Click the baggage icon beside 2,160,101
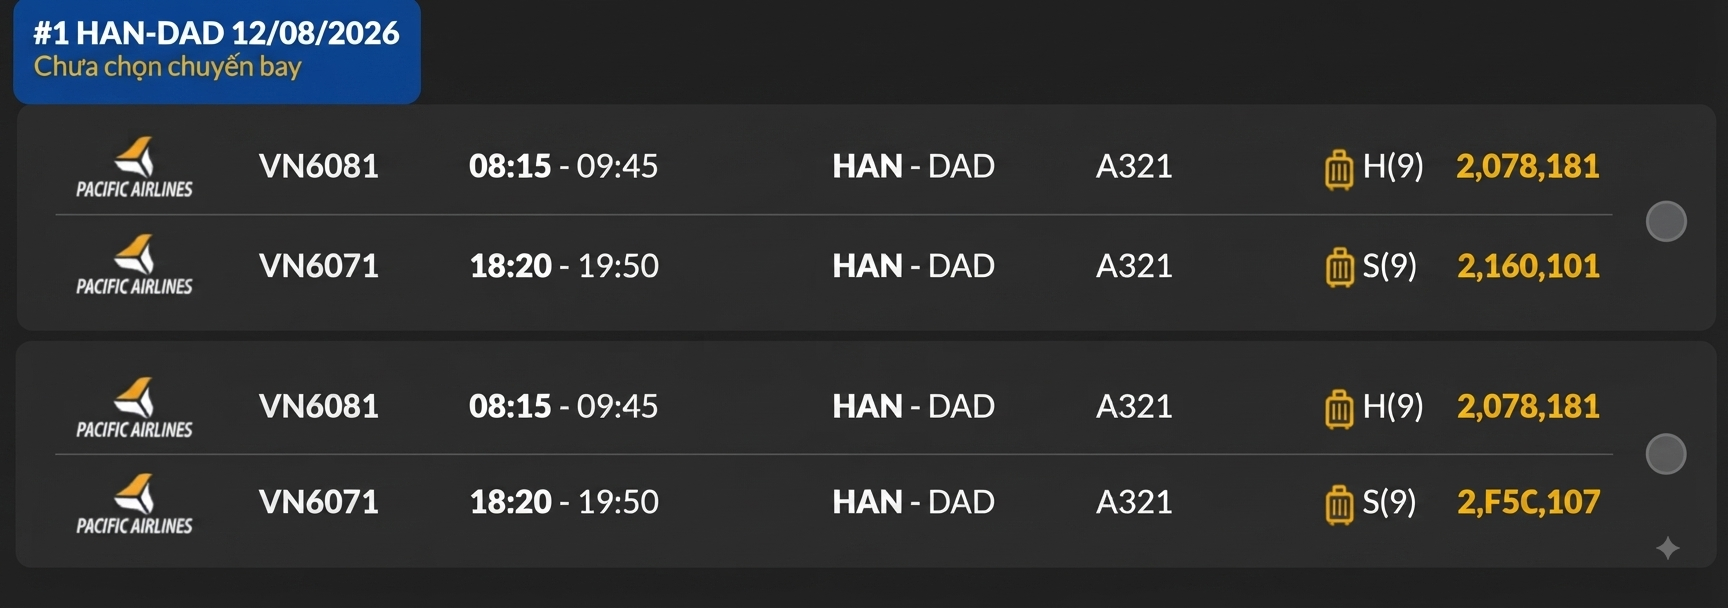The image size is (1728, 608). 1339,267
